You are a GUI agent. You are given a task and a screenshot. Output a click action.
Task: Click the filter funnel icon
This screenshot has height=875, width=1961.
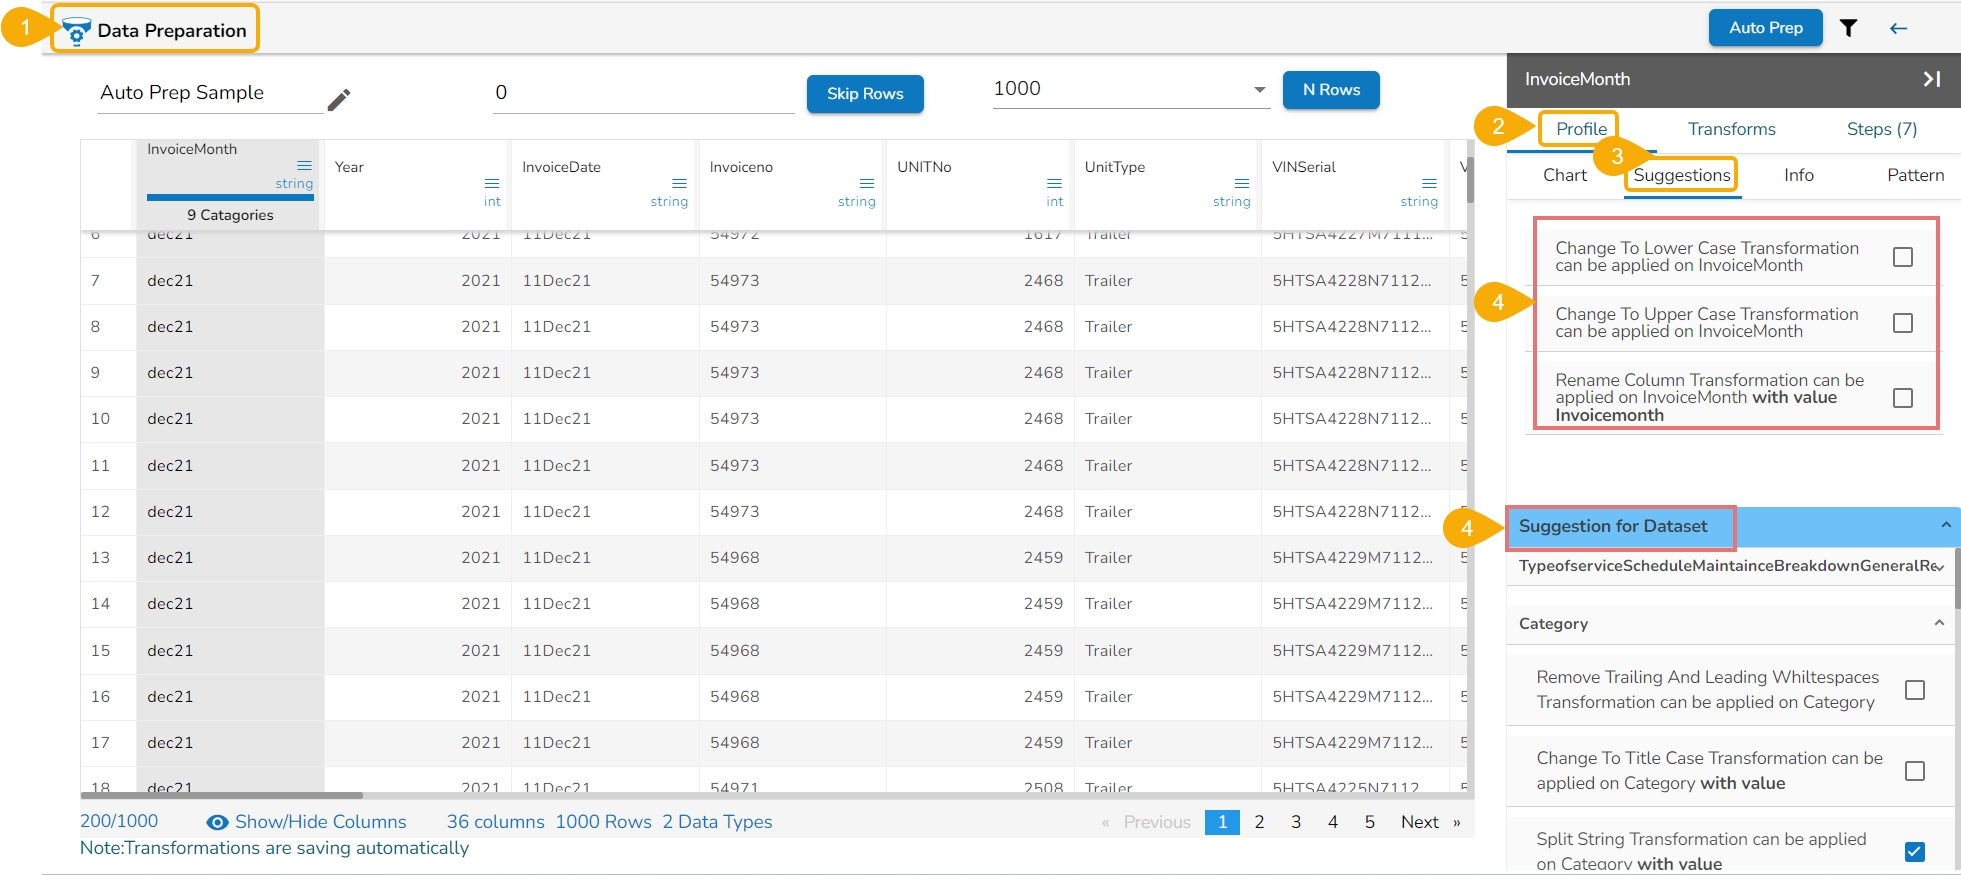(x=1848, y=28)
